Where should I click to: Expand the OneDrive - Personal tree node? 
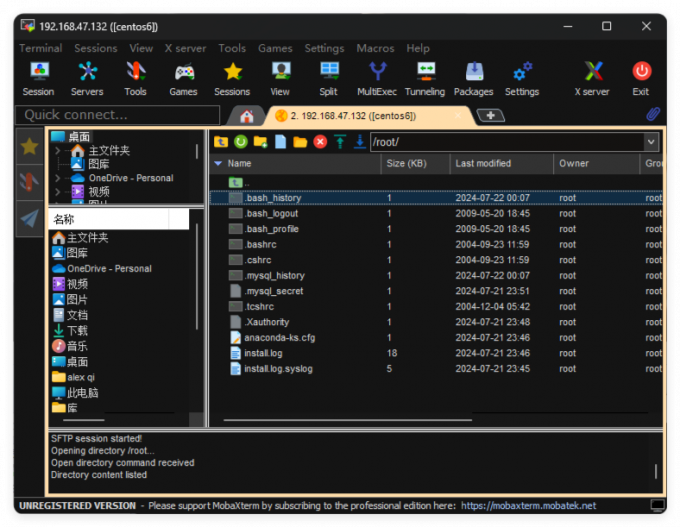pyautogui.click(x=58, y=178)
